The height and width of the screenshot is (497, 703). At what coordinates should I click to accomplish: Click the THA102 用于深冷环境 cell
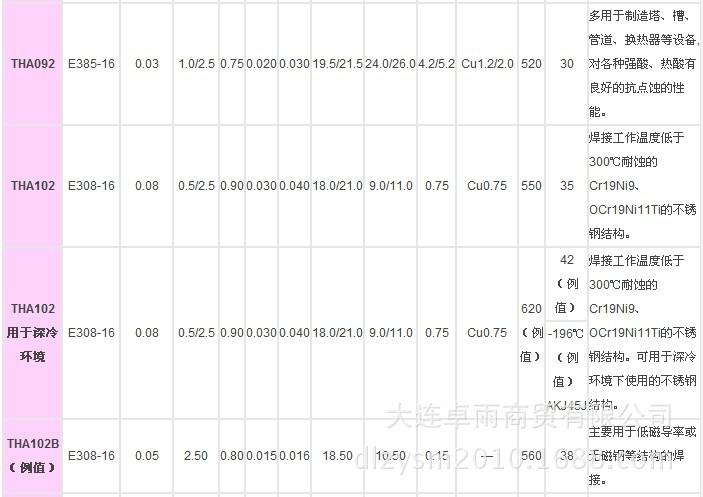point(32,332)
